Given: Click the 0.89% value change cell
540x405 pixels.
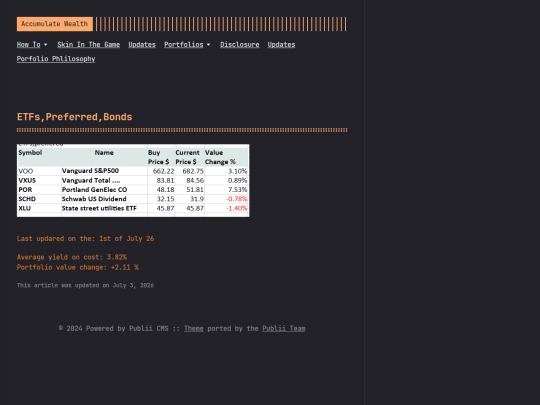Looking at the screenshot, I should (x=237, y=180).
